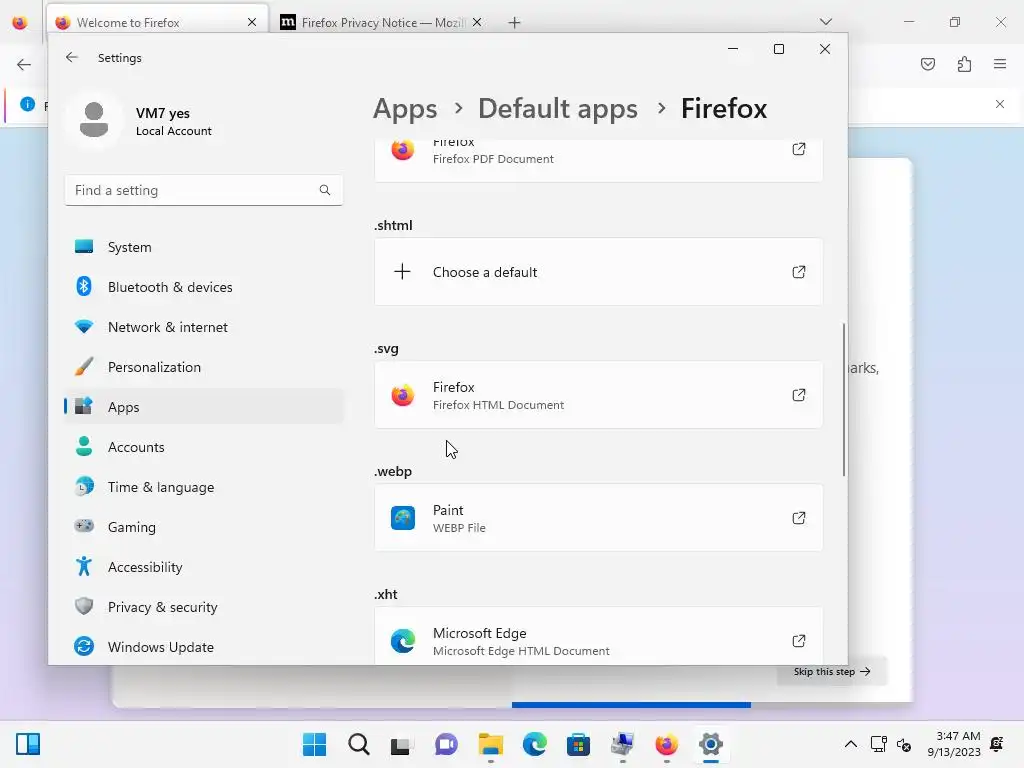Open File Explorer from taskbar
Image resolution: width=1024 pixels, height=768 pixels.
(490, 744)
